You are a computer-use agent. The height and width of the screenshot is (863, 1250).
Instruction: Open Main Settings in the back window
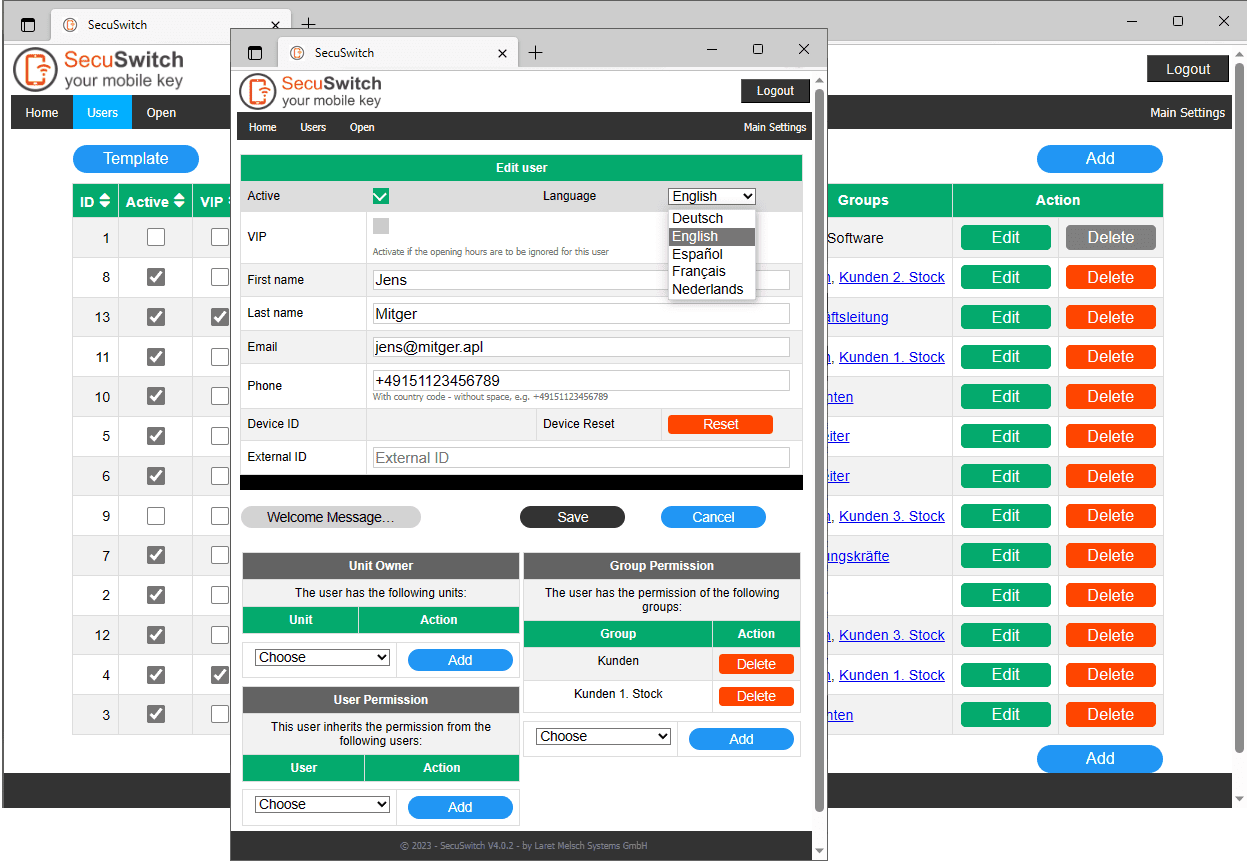point(1187,113)
